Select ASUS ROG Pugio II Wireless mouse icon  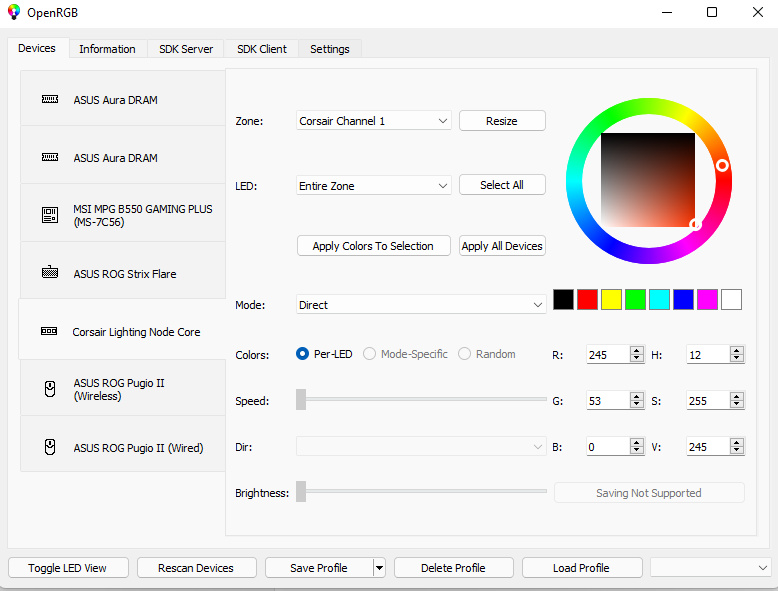[x=50, y=389]
